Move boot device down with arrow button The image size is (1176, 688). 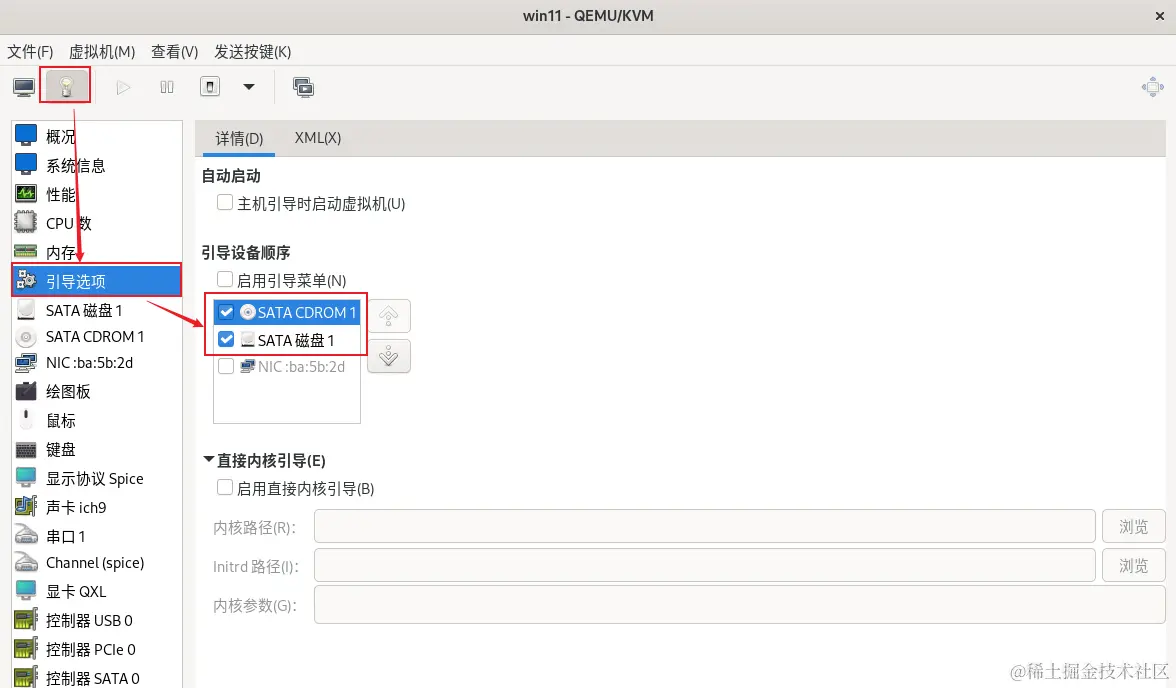388,356
